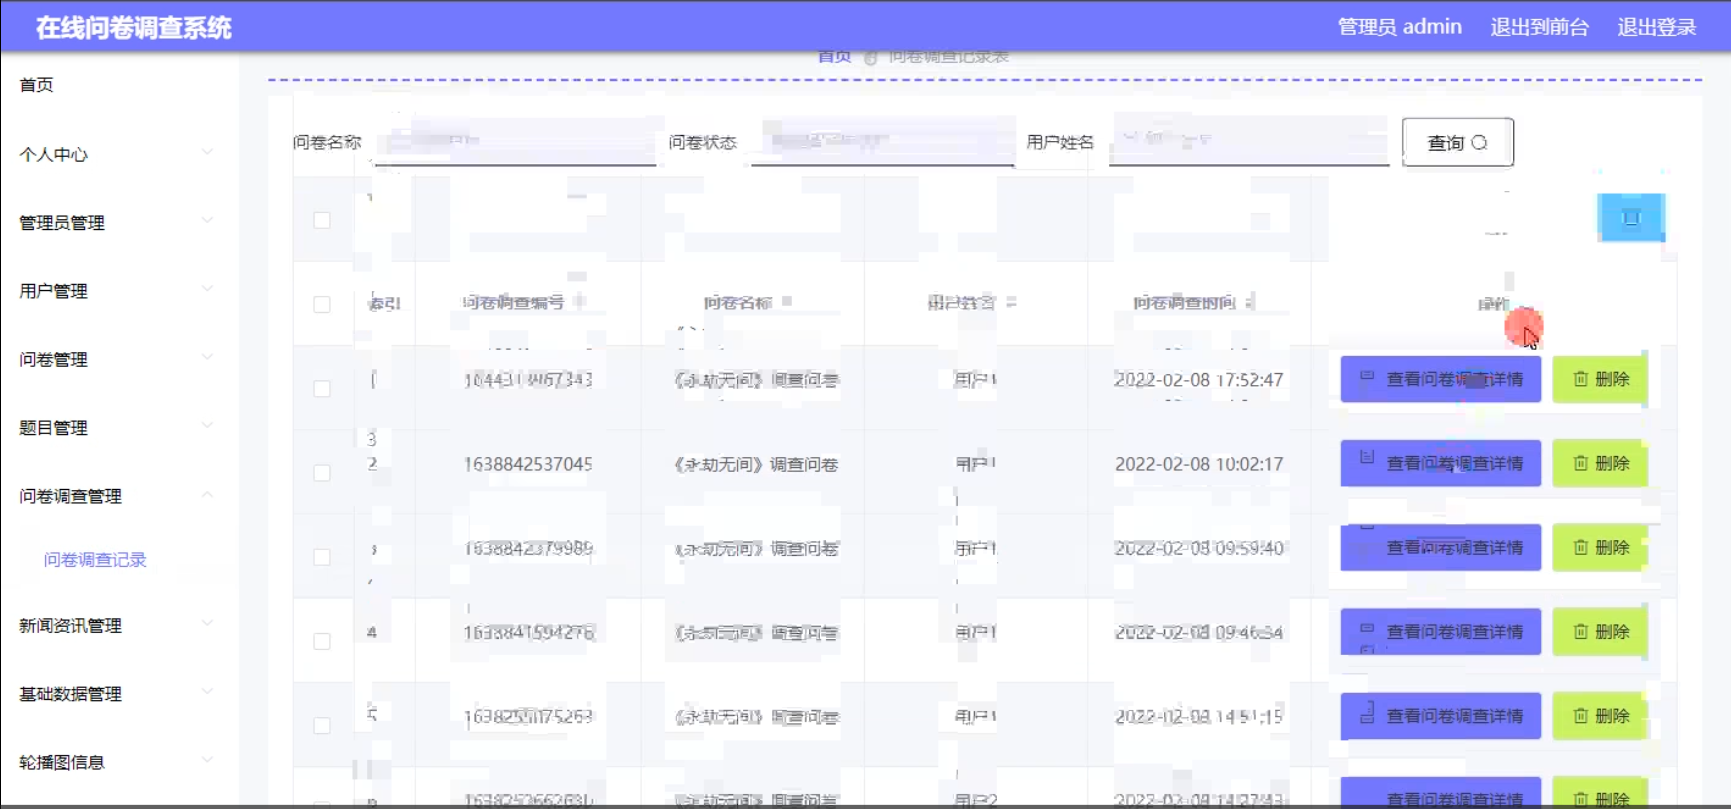View survey details for index 4 row
The height and width of the screenshot is (809, 1731).
coord(1440,631)
